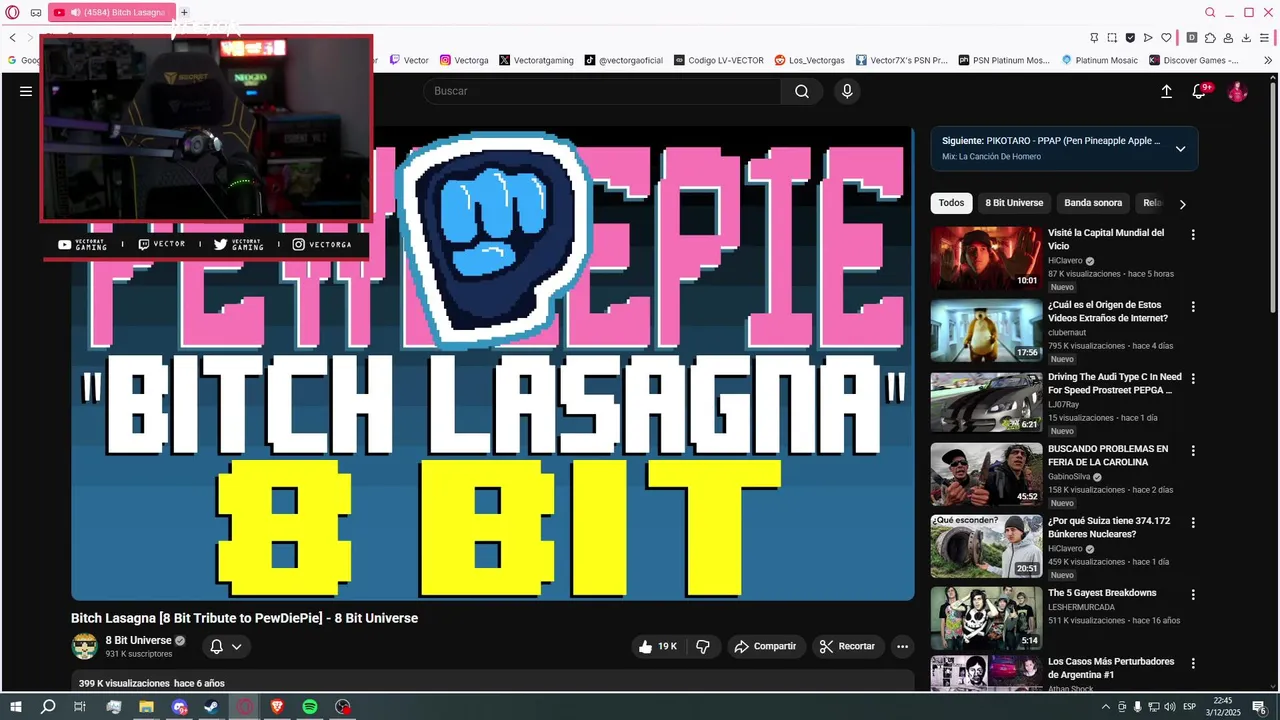Click the Compartir share button
Screen dimensions: 1280x720
pyautogui.click(x=765, y=647)
